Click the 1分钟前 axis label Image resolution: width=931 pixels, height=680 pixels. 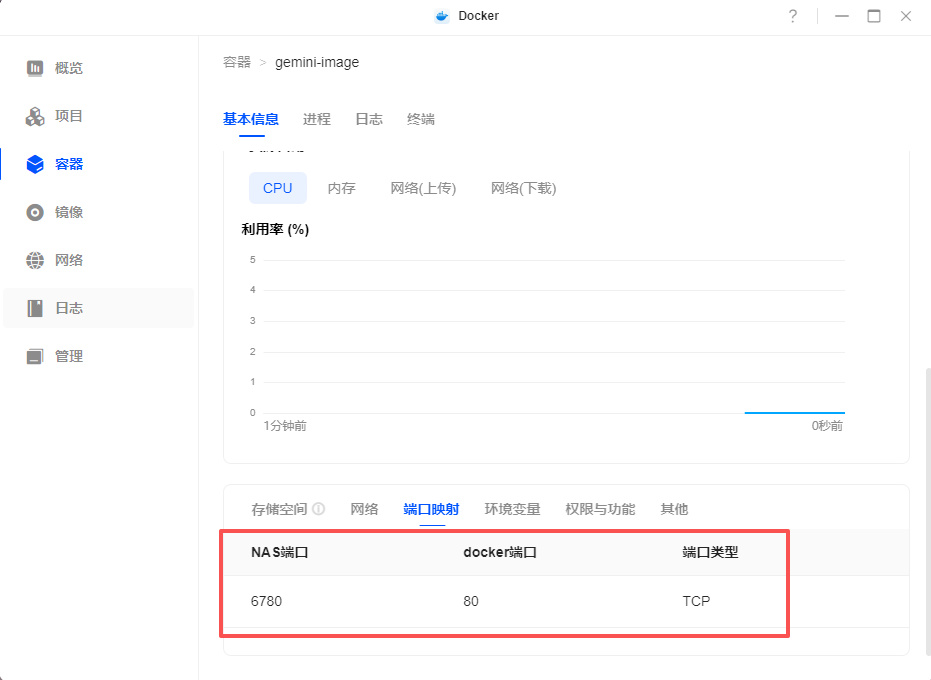click(x=285, y=426)
